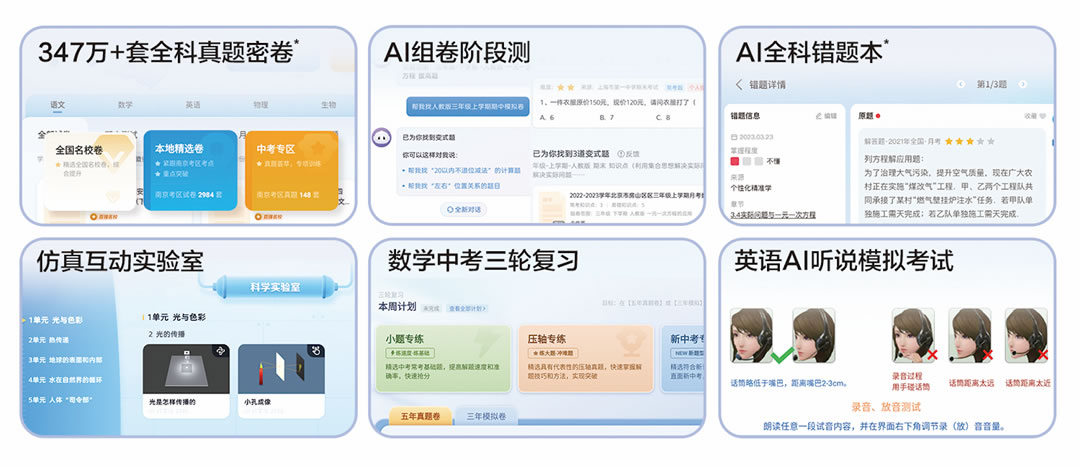
Task: Open the 小题专练 green card
Action: click(444, 358)
